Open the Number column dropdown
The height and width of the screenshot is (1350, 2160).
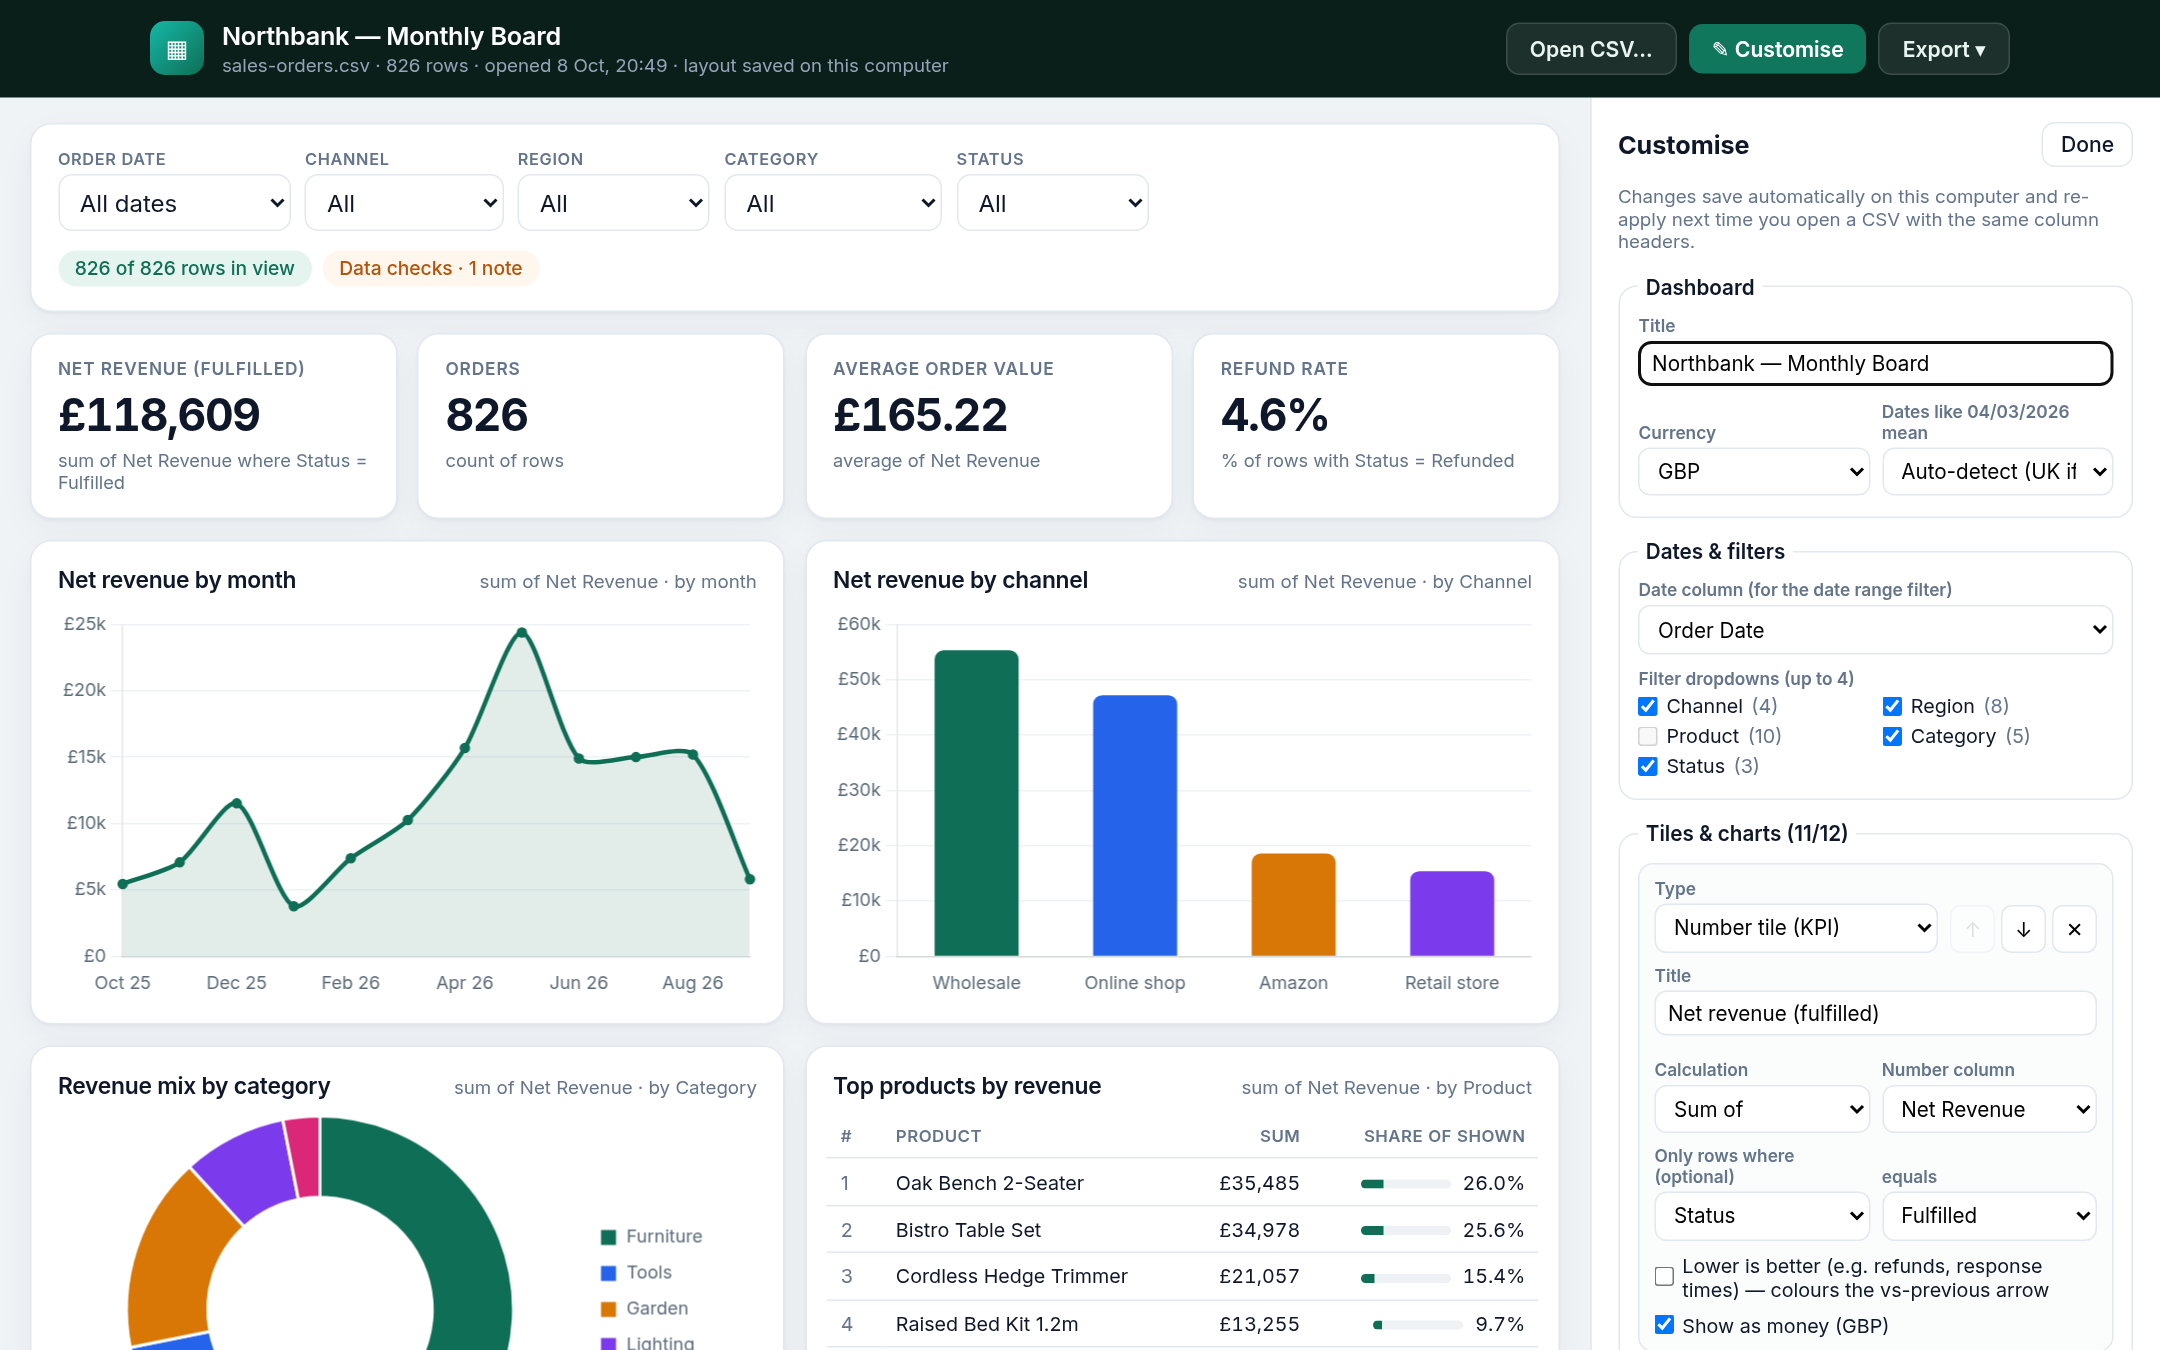point(1989,1109)
